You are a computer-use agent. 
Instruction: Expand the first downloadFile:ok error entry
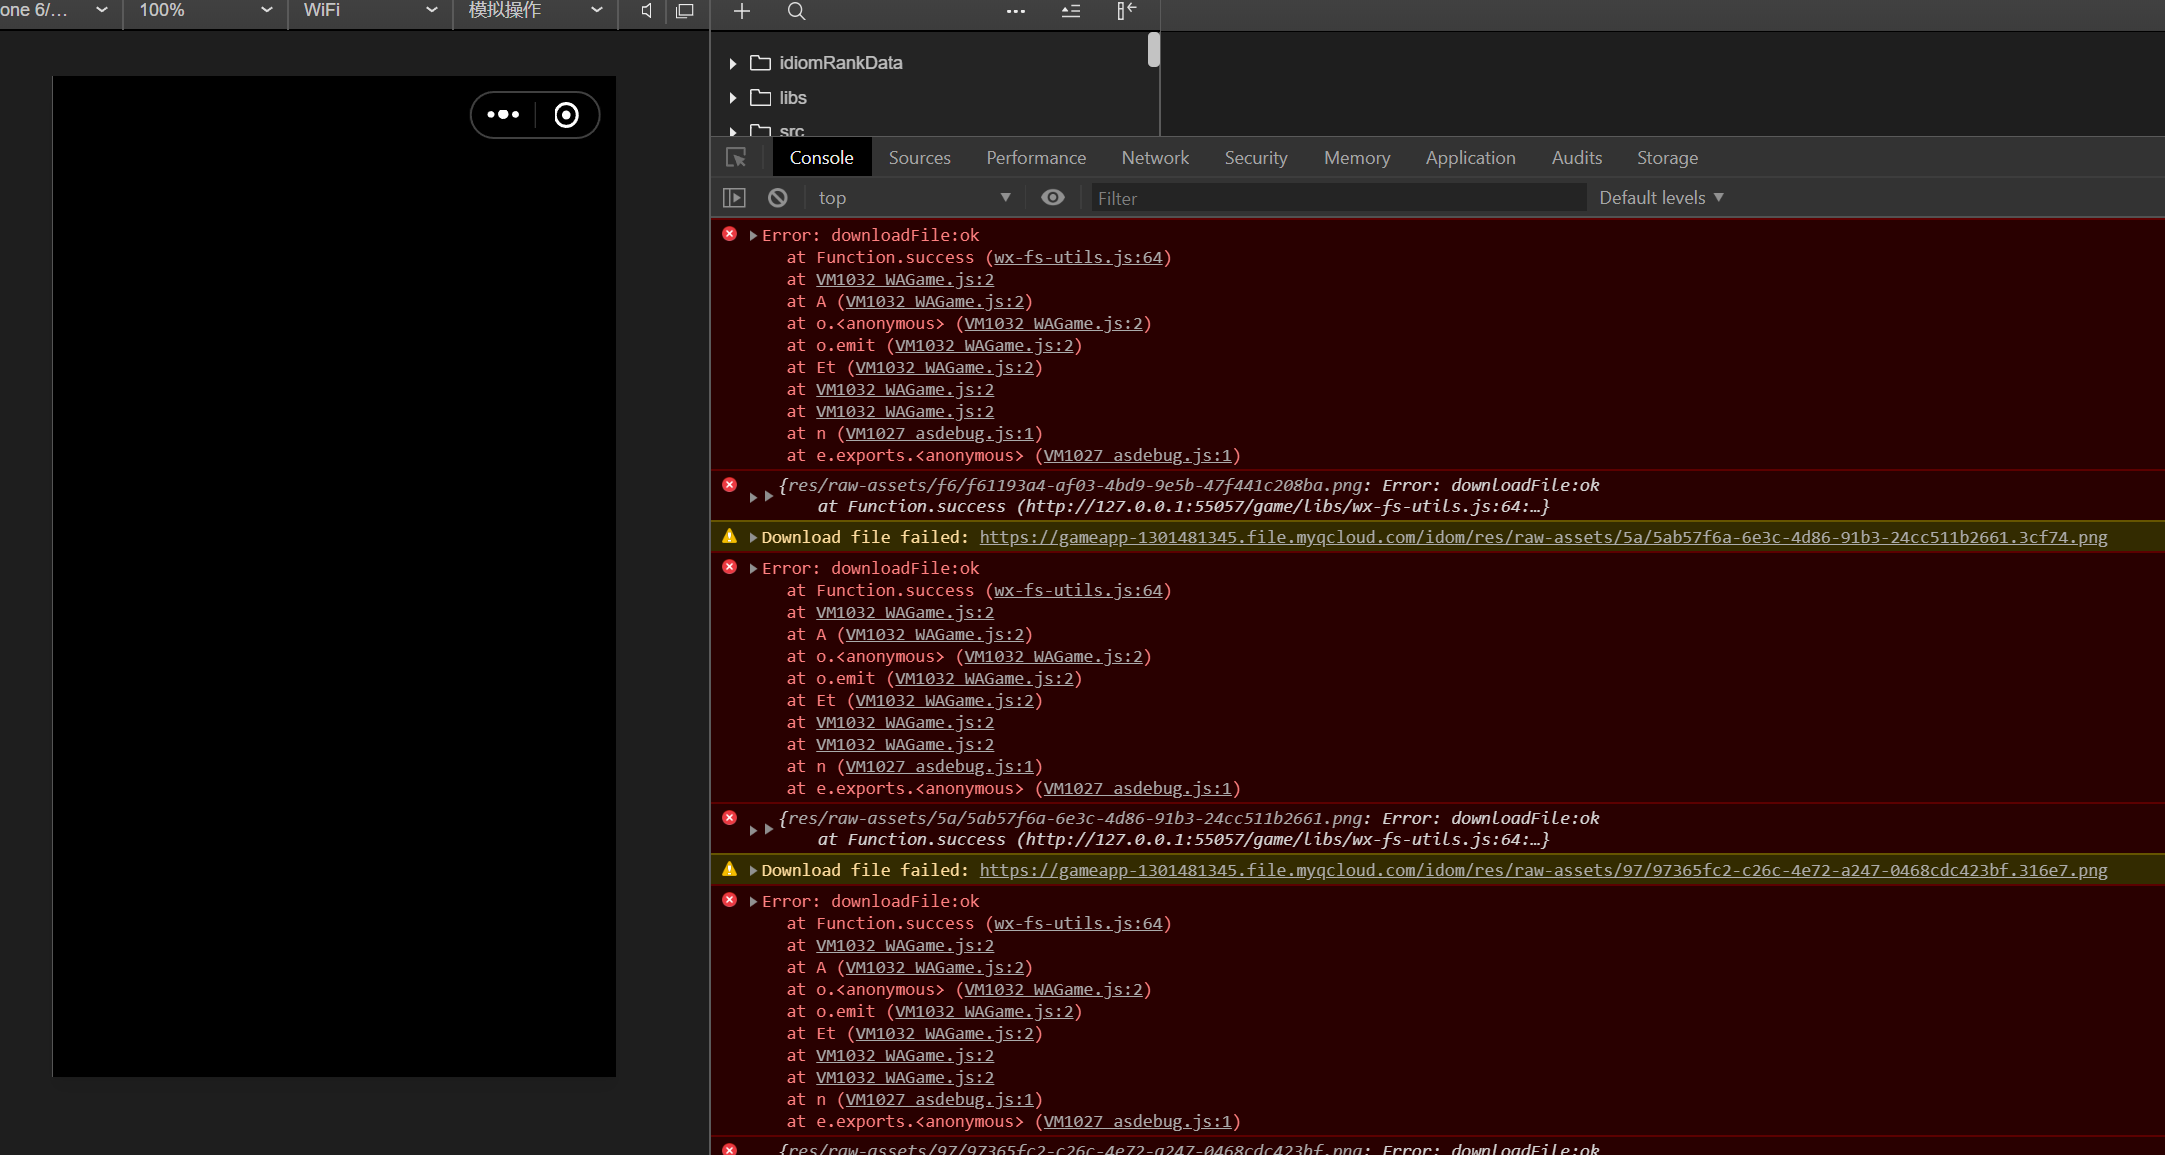(x=753, y=235)
